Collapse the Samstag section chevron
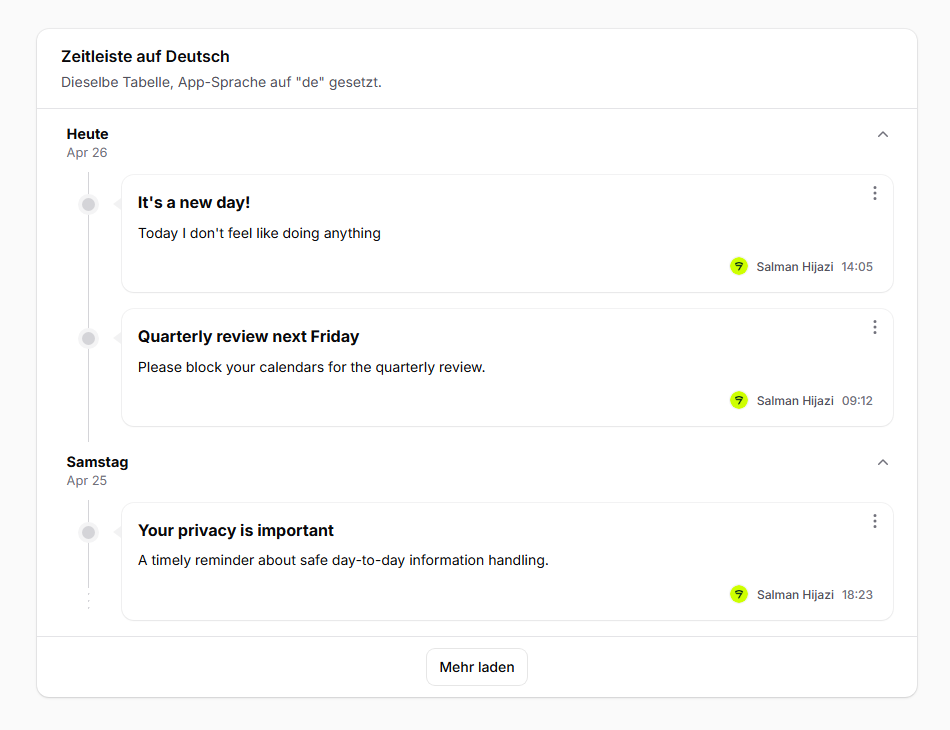 tap(882, 462)
